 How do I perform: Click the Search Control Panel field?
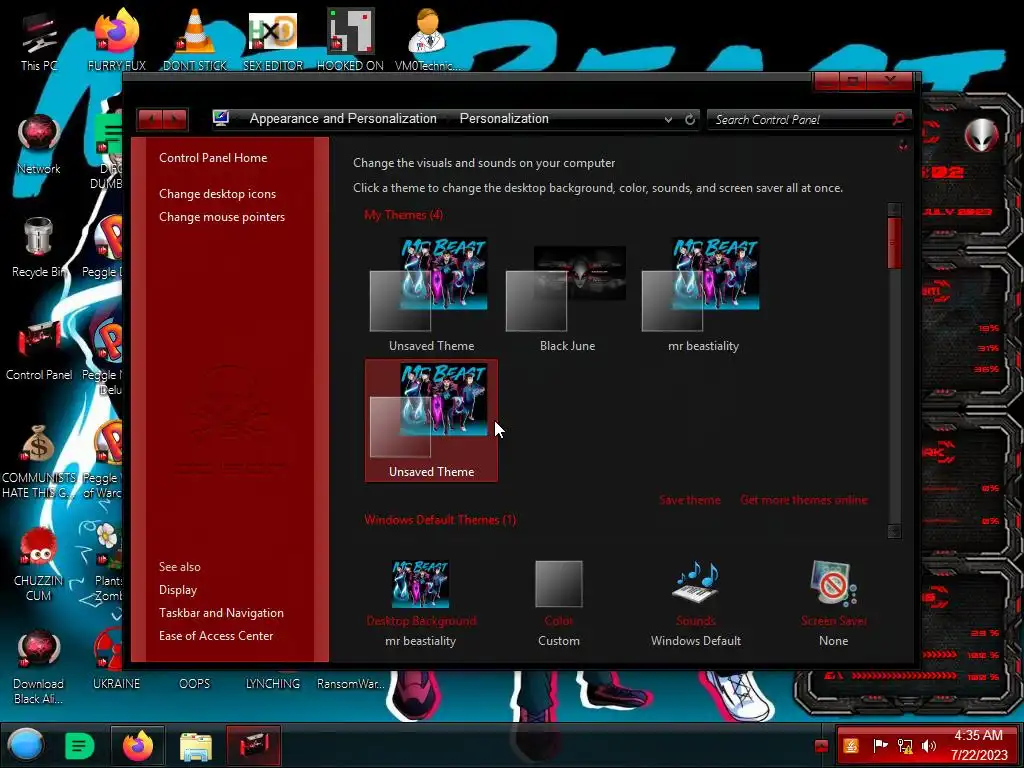tap(800, 120)
